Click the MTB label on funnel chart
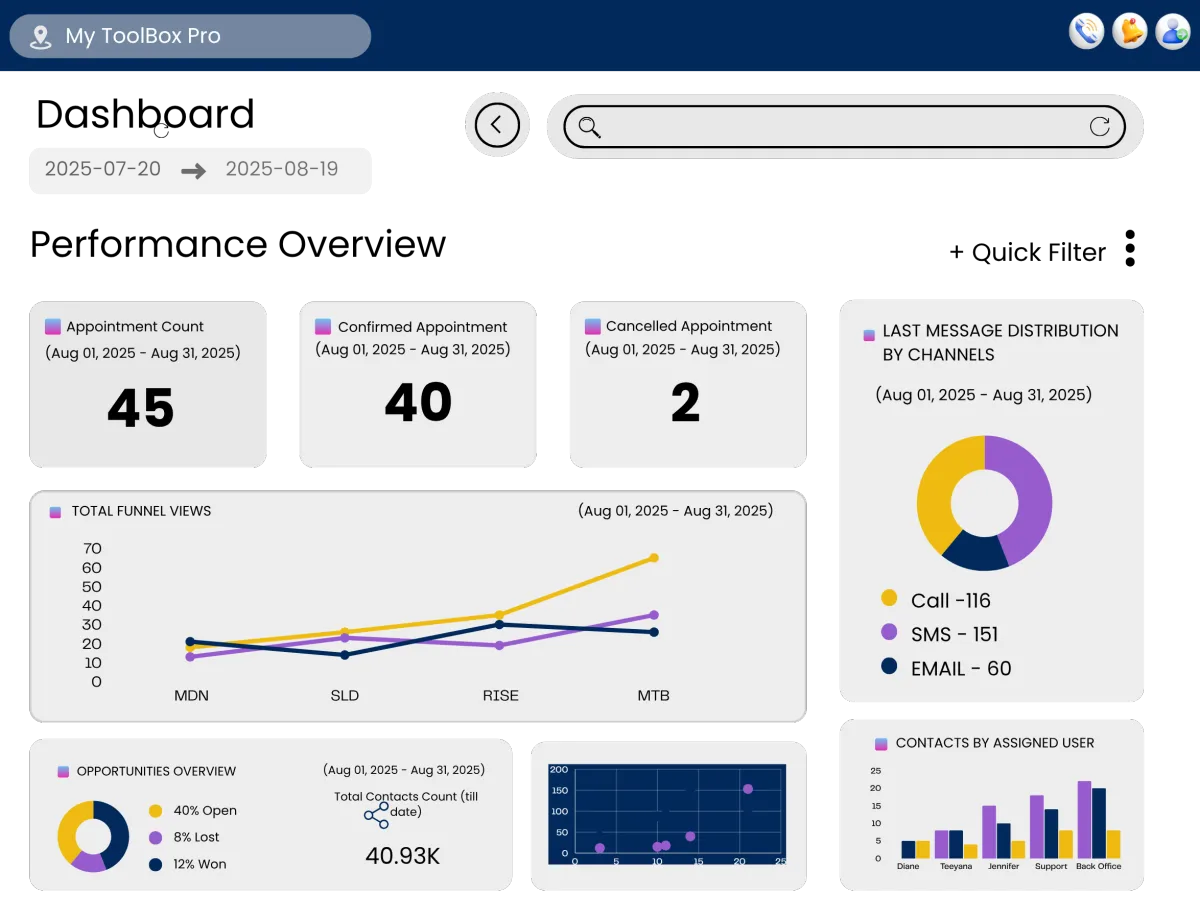 (x=654, y=695)
